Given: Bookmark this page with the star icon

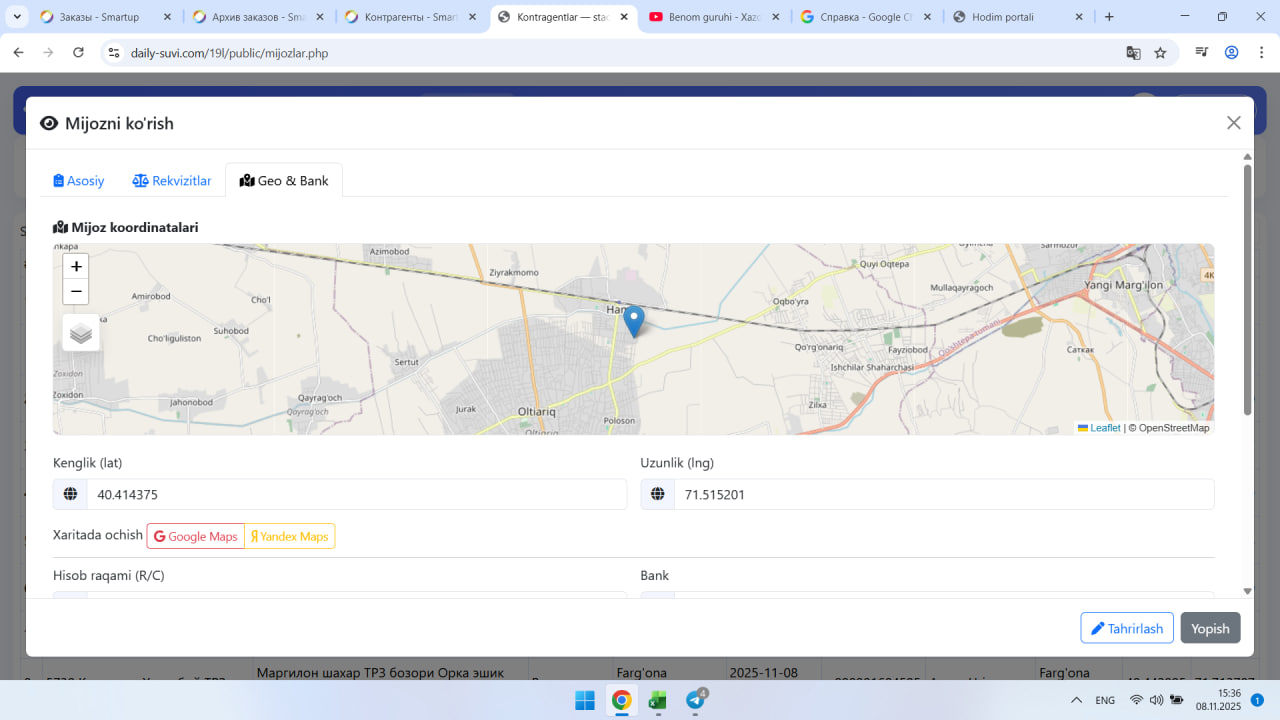Looking at the screenshot, I should (x=1160, y=53).
